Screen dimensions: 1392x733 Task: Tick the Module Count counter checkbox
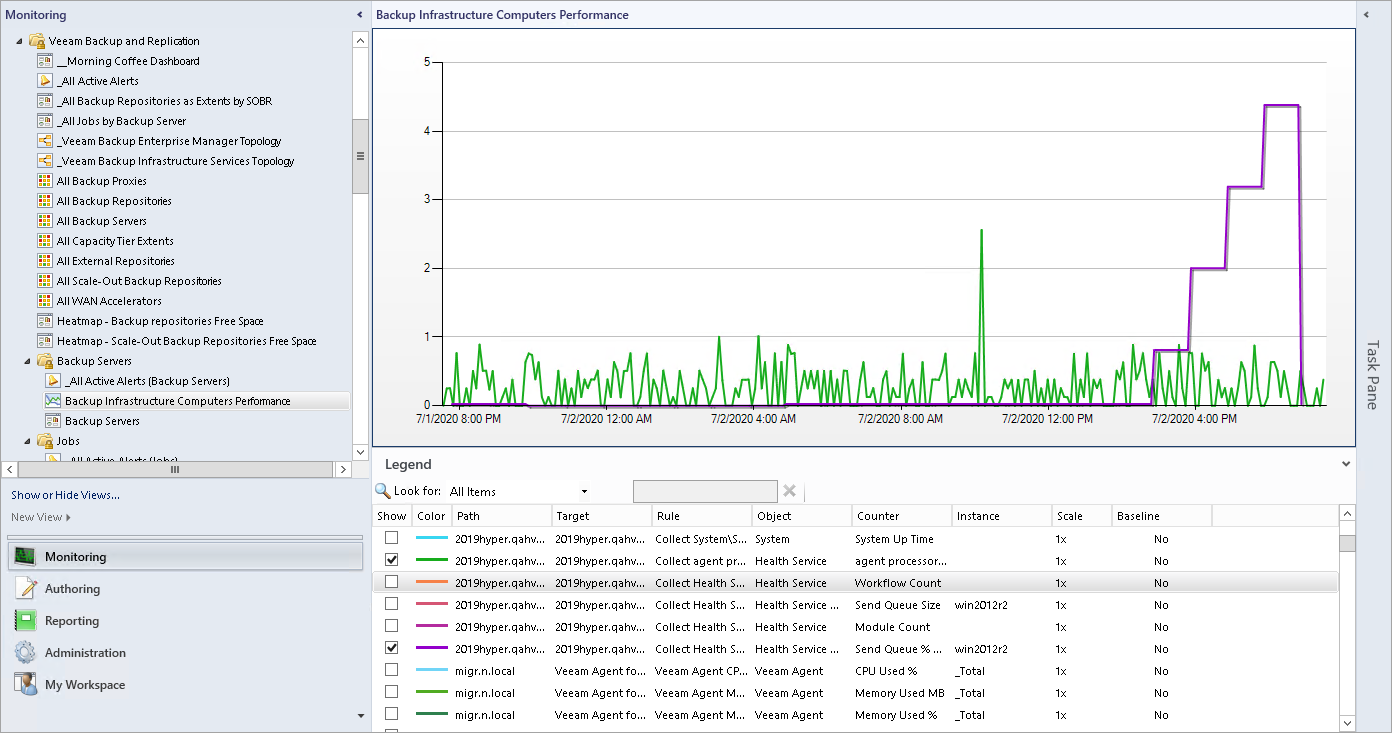coord(392,626)
